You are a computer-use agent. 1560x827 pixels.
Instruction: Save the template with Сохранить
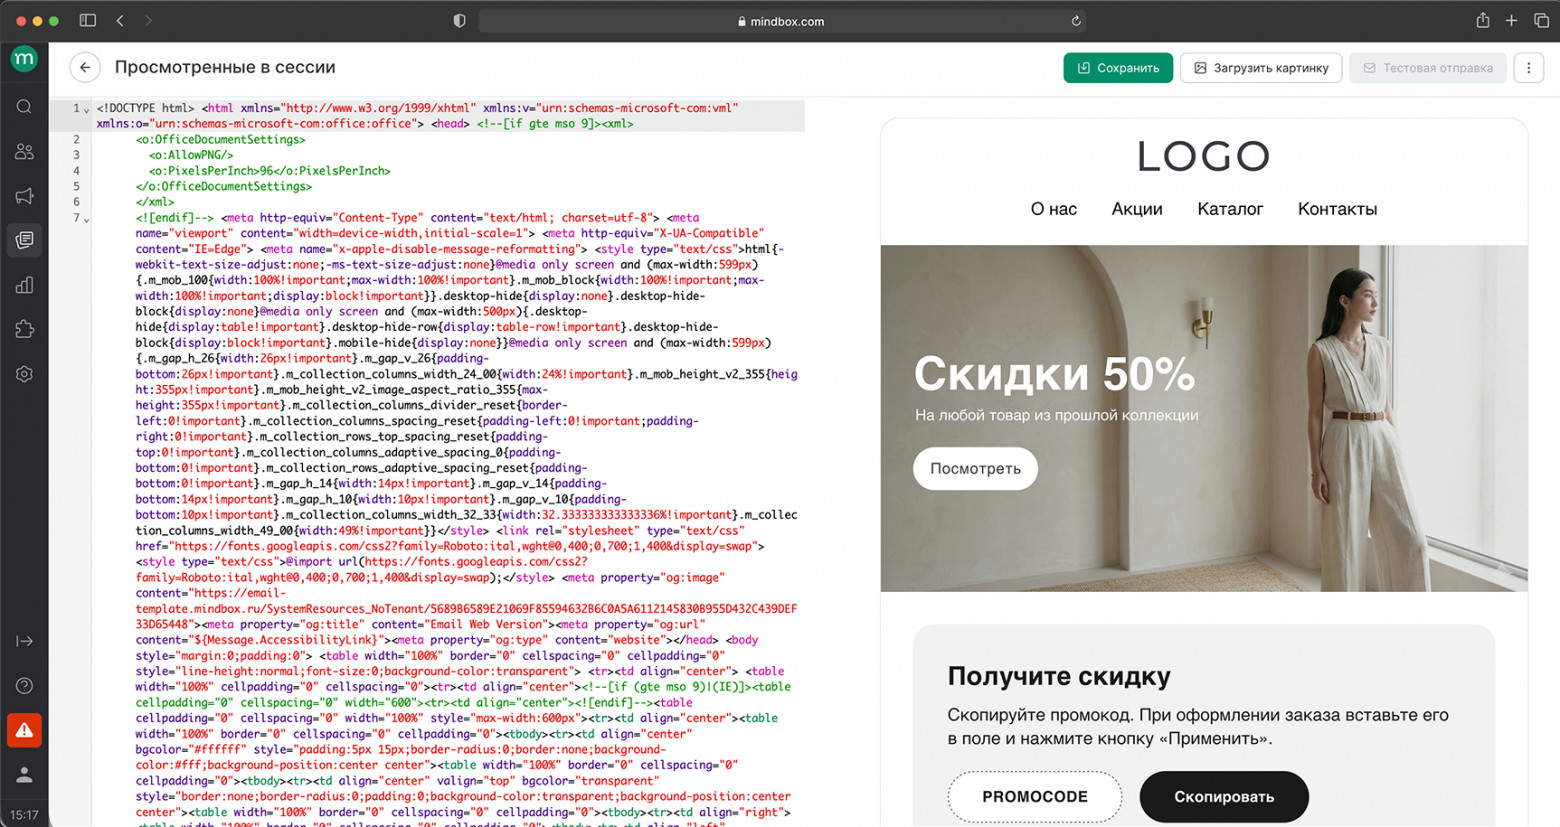click(1118, 67)
